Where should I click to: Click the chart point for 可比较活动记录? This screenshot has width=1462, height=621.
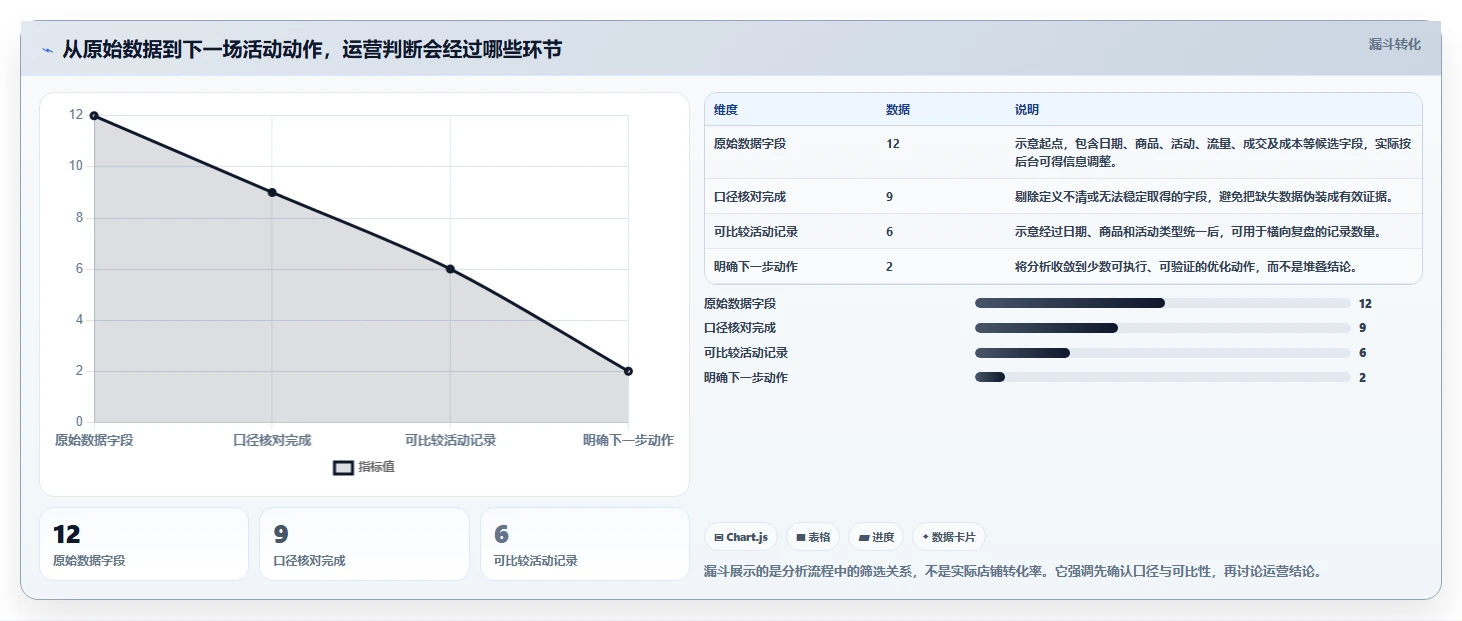450,269
